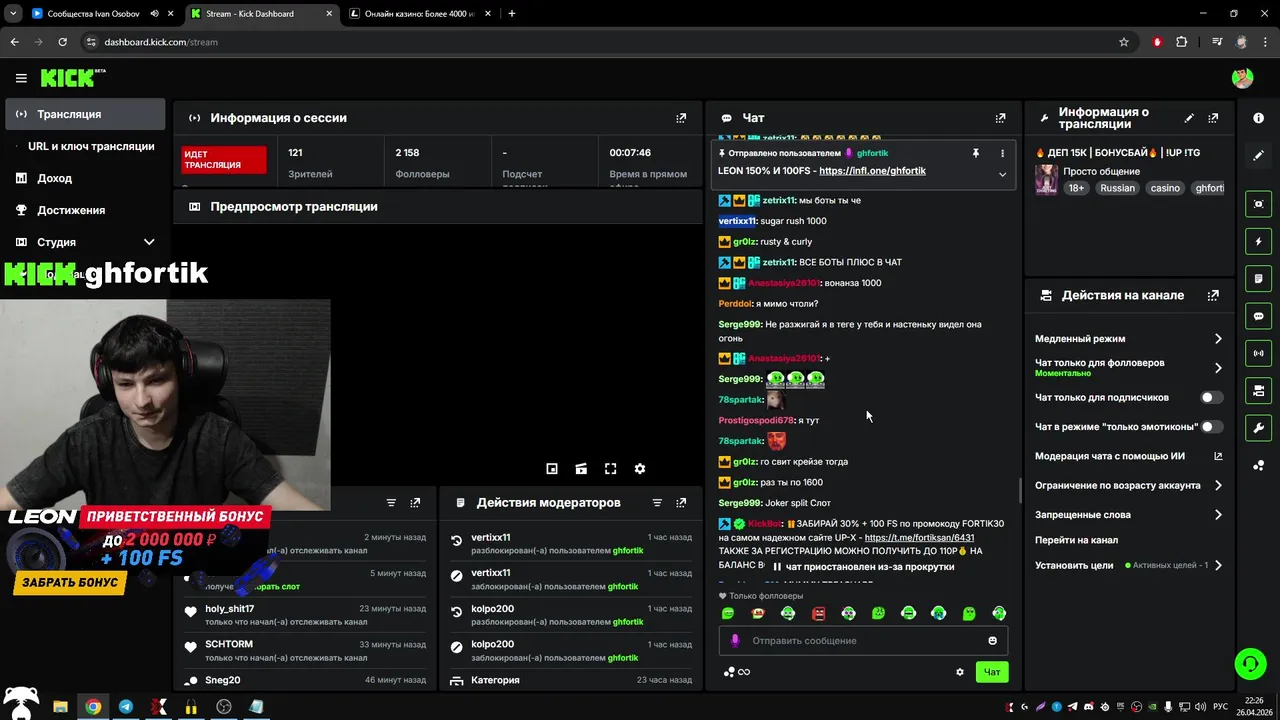Open File Explorer from the Windows taskbar
The width and height of the screenshot is (1280, 720).
coord(60,707)
